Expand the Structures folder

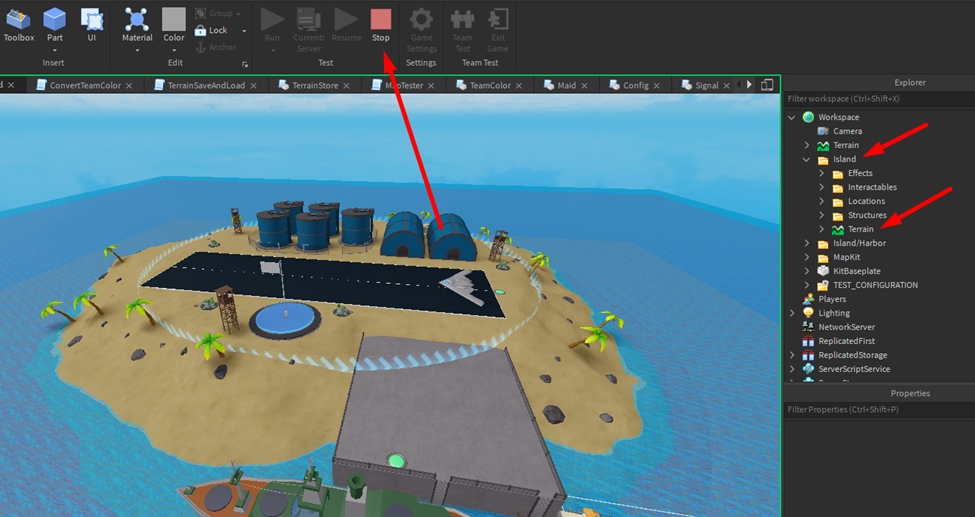pos(821,215)
